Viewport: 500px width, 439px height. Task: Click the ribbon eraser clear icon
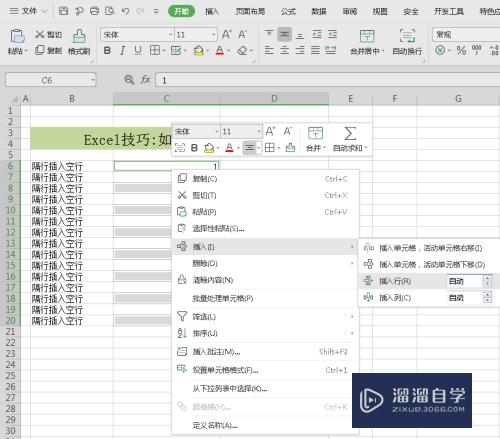243,51
